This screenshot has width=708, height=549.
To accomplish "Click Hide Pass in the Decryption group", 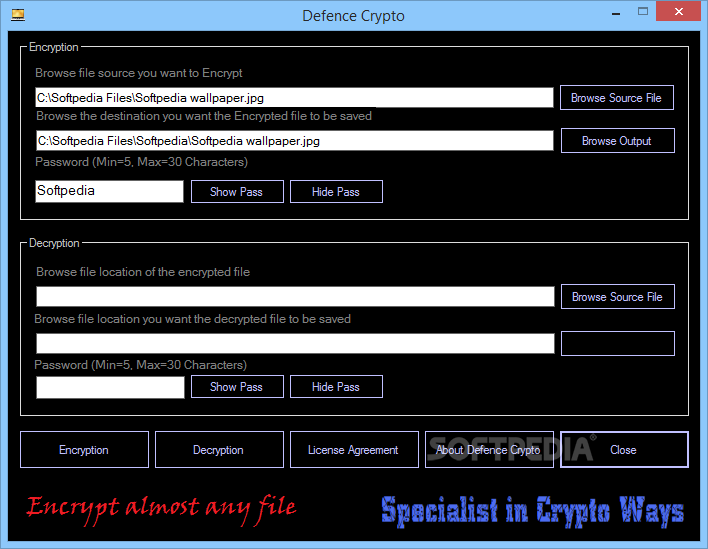I will (336, 386).
